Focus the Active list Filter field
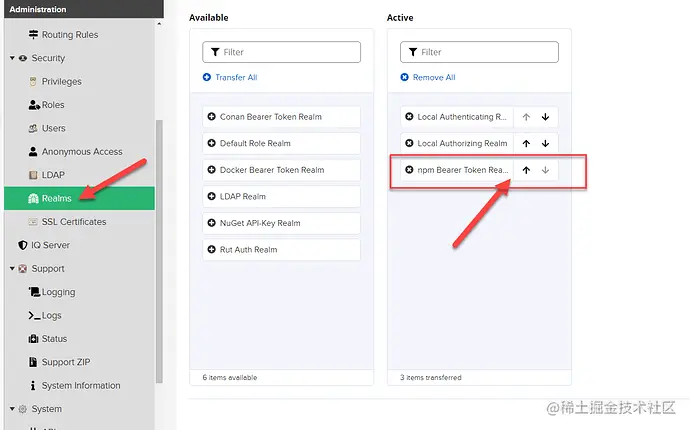Viewport: 690px width, 430px height. coord(479,52)
